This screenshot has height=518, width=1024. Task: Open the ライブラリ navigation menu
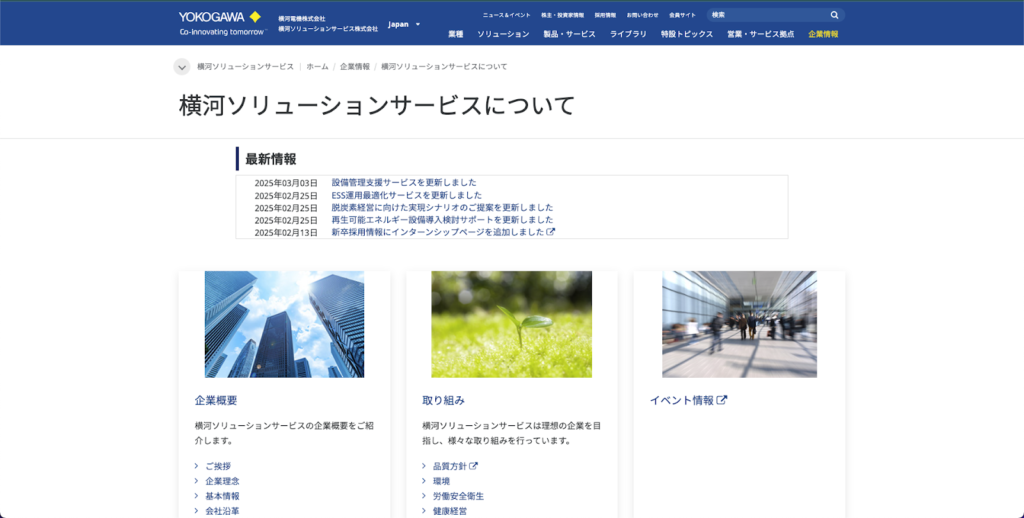[x=628, y=34]
